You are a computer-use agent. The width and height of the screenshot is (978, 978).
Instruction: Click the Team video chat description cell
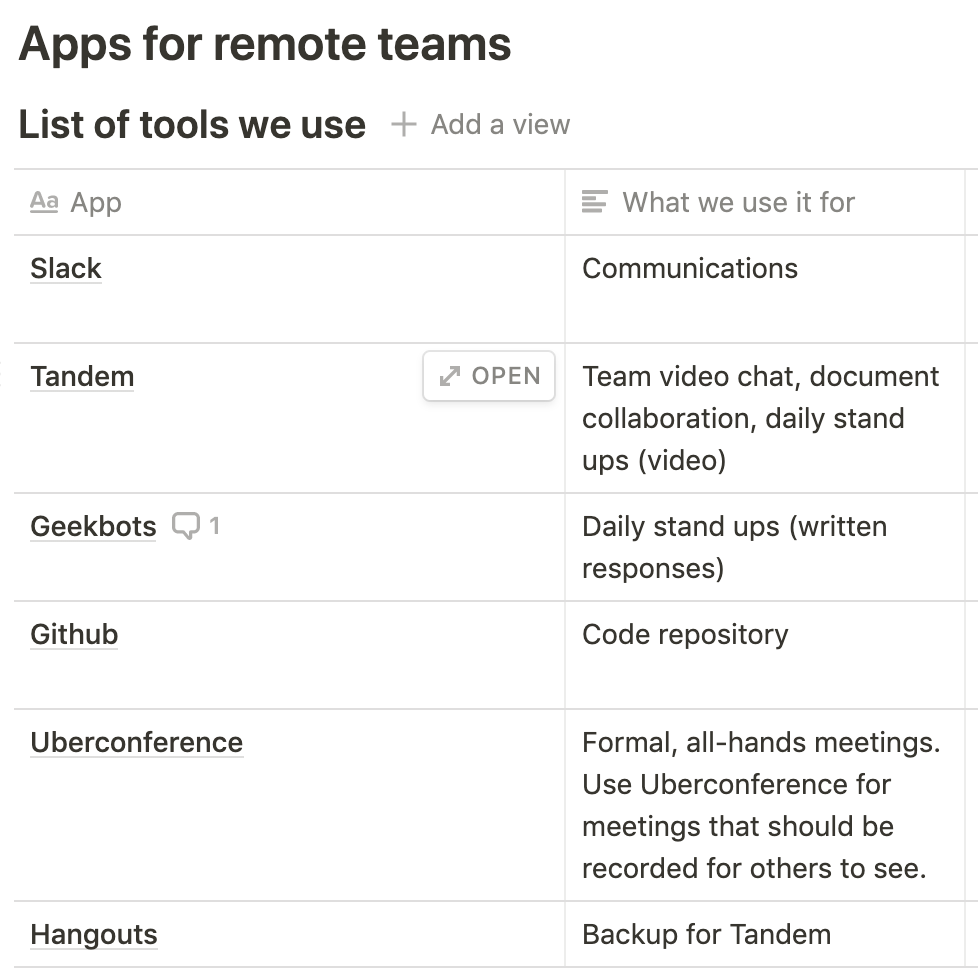tap(765, 418)
